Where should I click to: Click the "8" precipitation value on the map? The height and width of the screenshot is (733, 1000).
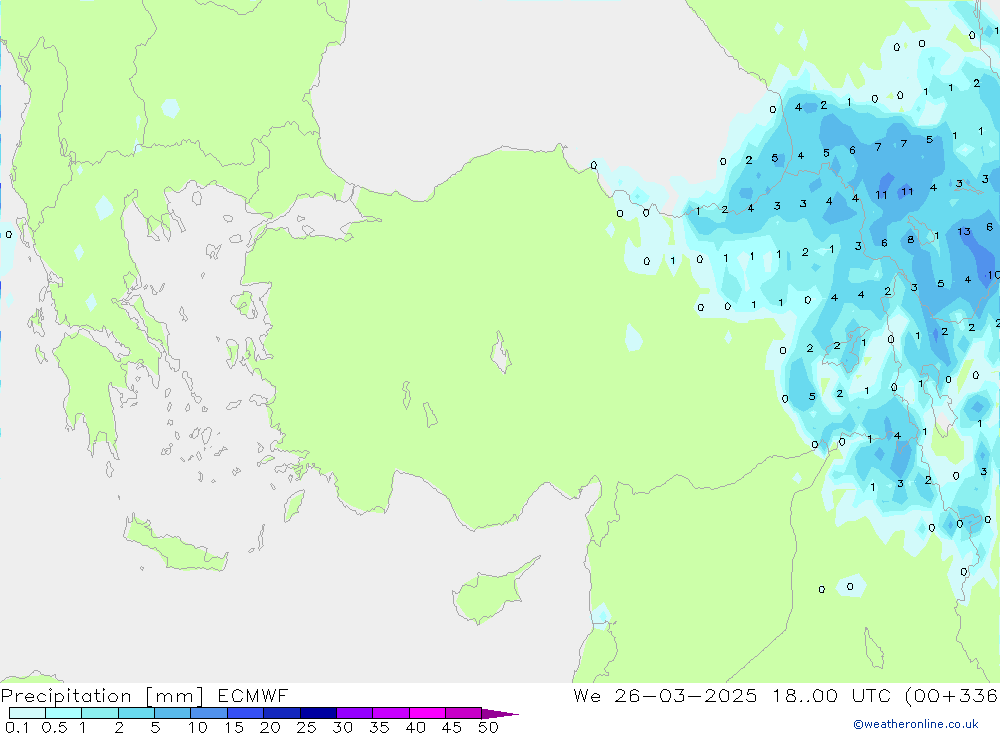coord(911,240)
